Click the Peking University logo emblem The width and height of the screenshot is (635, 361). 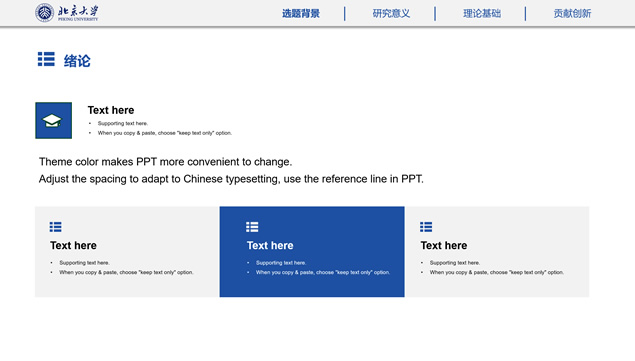pos(45,13)
